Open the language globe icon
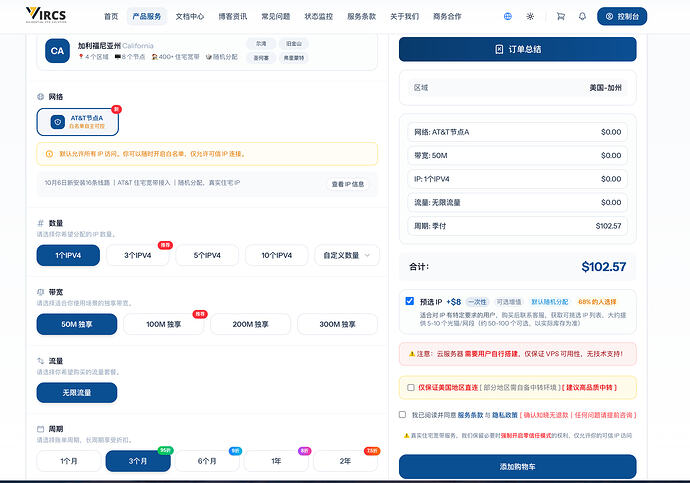The height and width of the screenshot is (483, 690). (507, 16)
